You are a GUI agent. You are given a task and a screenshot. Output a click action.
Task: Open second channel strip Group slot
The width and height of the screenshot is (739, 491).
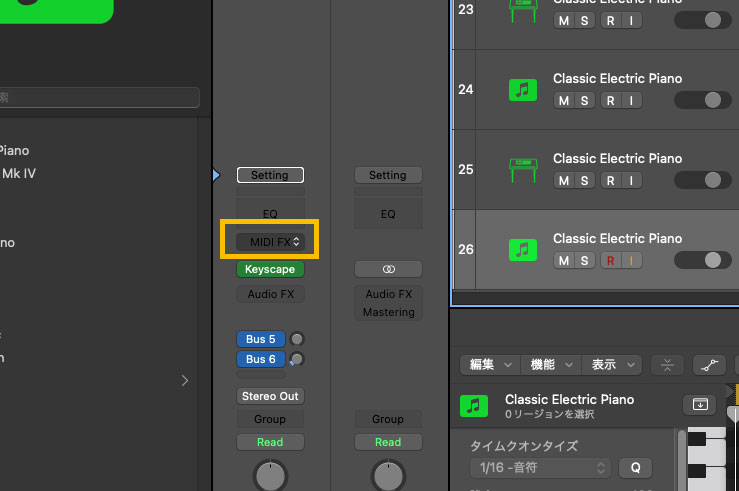coord(388,419)
